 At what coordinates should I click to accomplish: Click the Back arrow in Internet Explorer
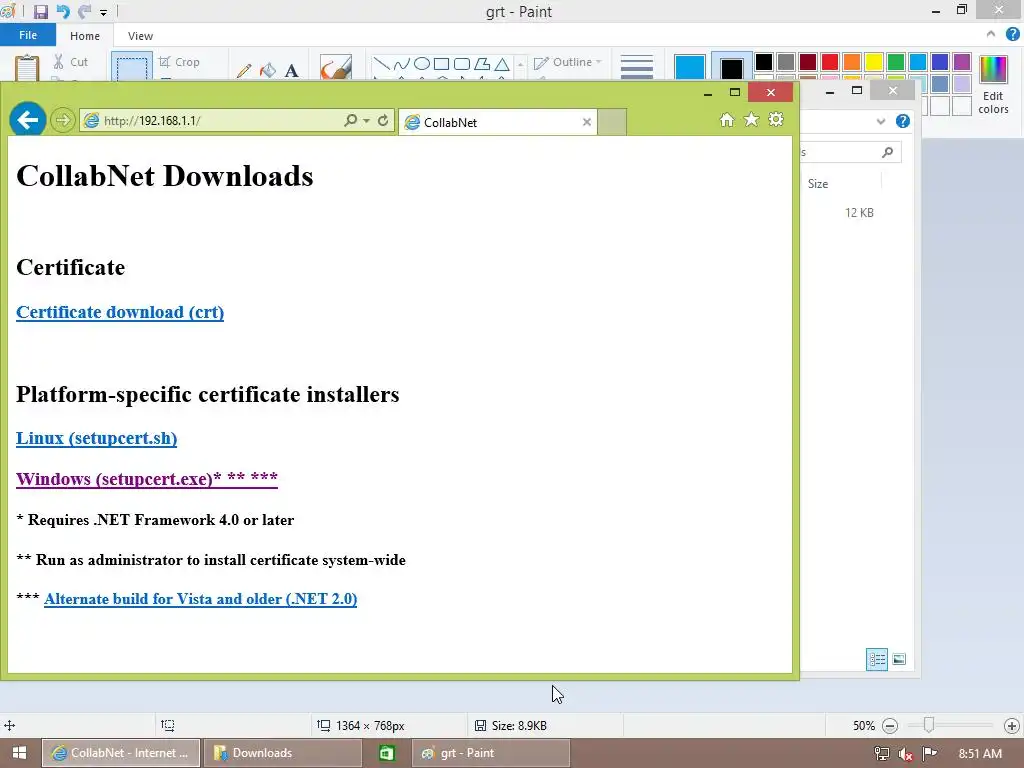pos(27,120)
